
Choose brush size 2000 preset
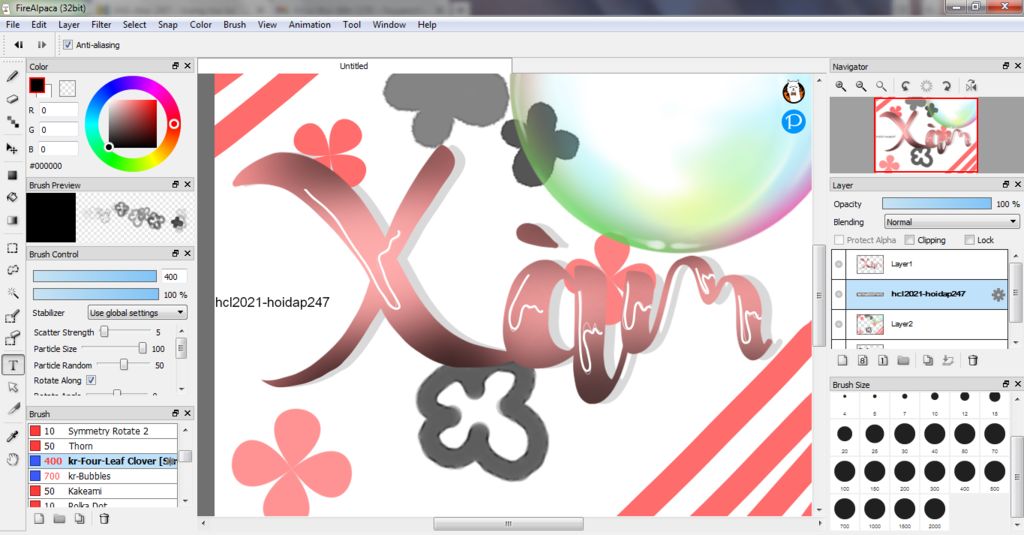click(935, 511)
